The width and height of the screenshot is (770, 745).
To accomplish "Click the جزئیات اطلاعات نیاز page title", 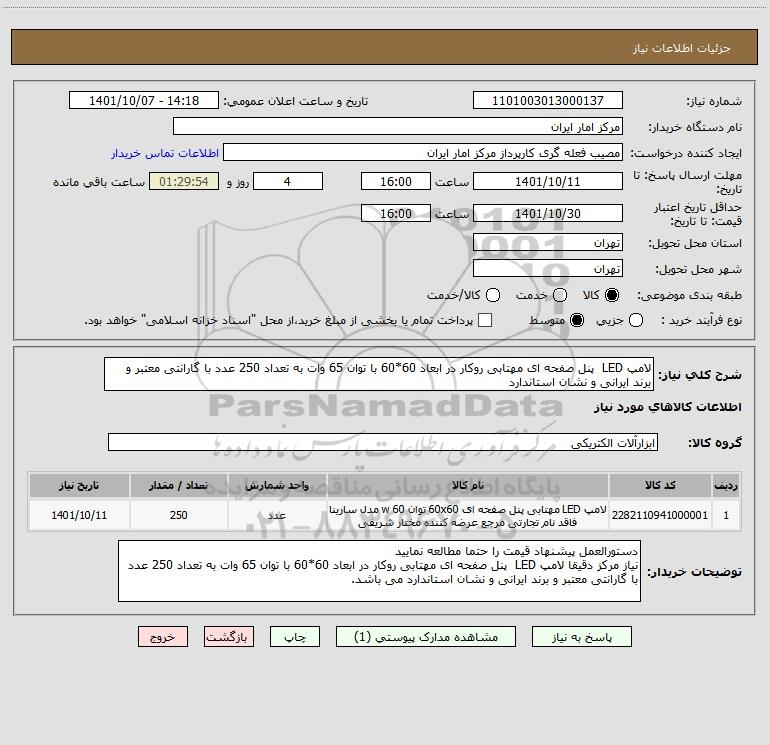I will [x=682, y=48].
